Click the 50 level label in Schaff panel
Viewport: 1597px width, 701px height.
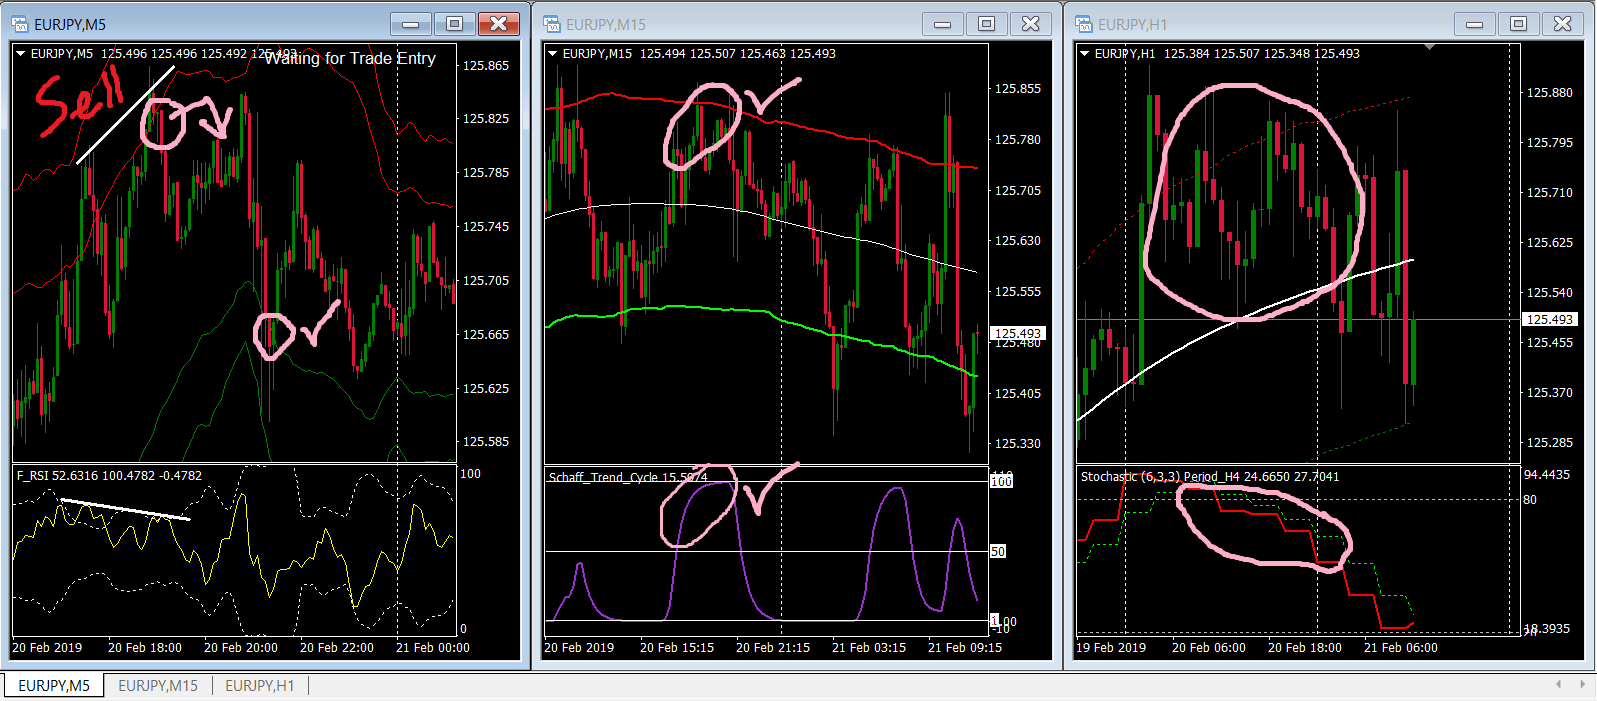998,551
